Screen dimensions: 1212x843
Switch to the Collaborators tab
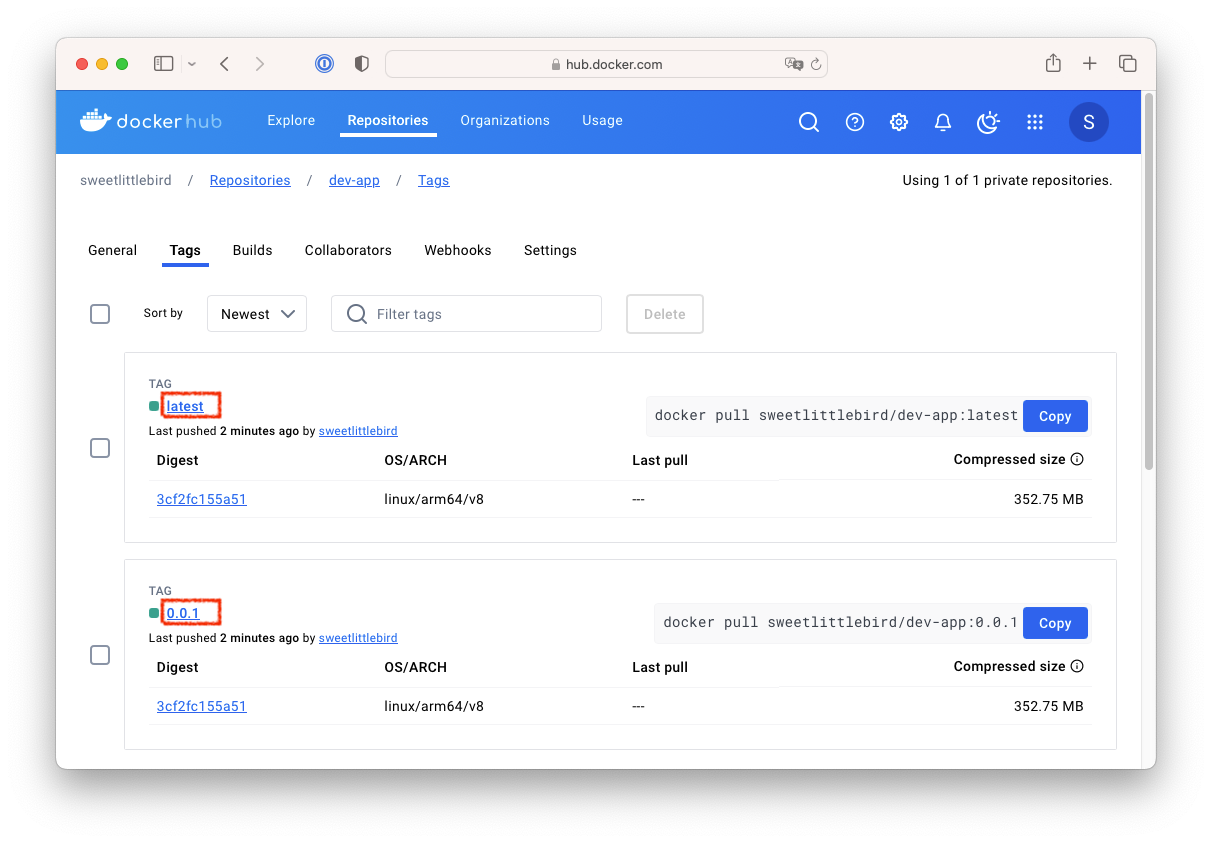point(348,250)
